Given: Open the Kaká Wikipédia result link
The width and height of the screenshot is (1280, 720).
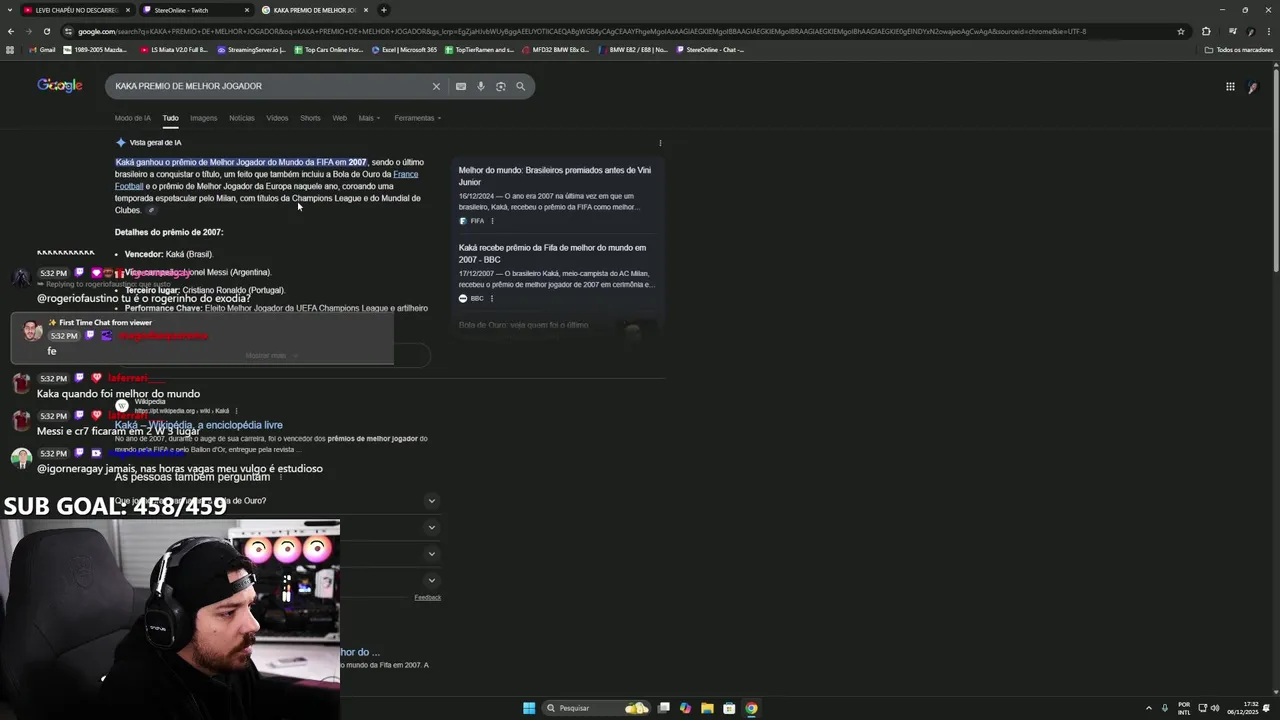Looking at the screenshot, I should pyautogui.click(x=199, y=425).
